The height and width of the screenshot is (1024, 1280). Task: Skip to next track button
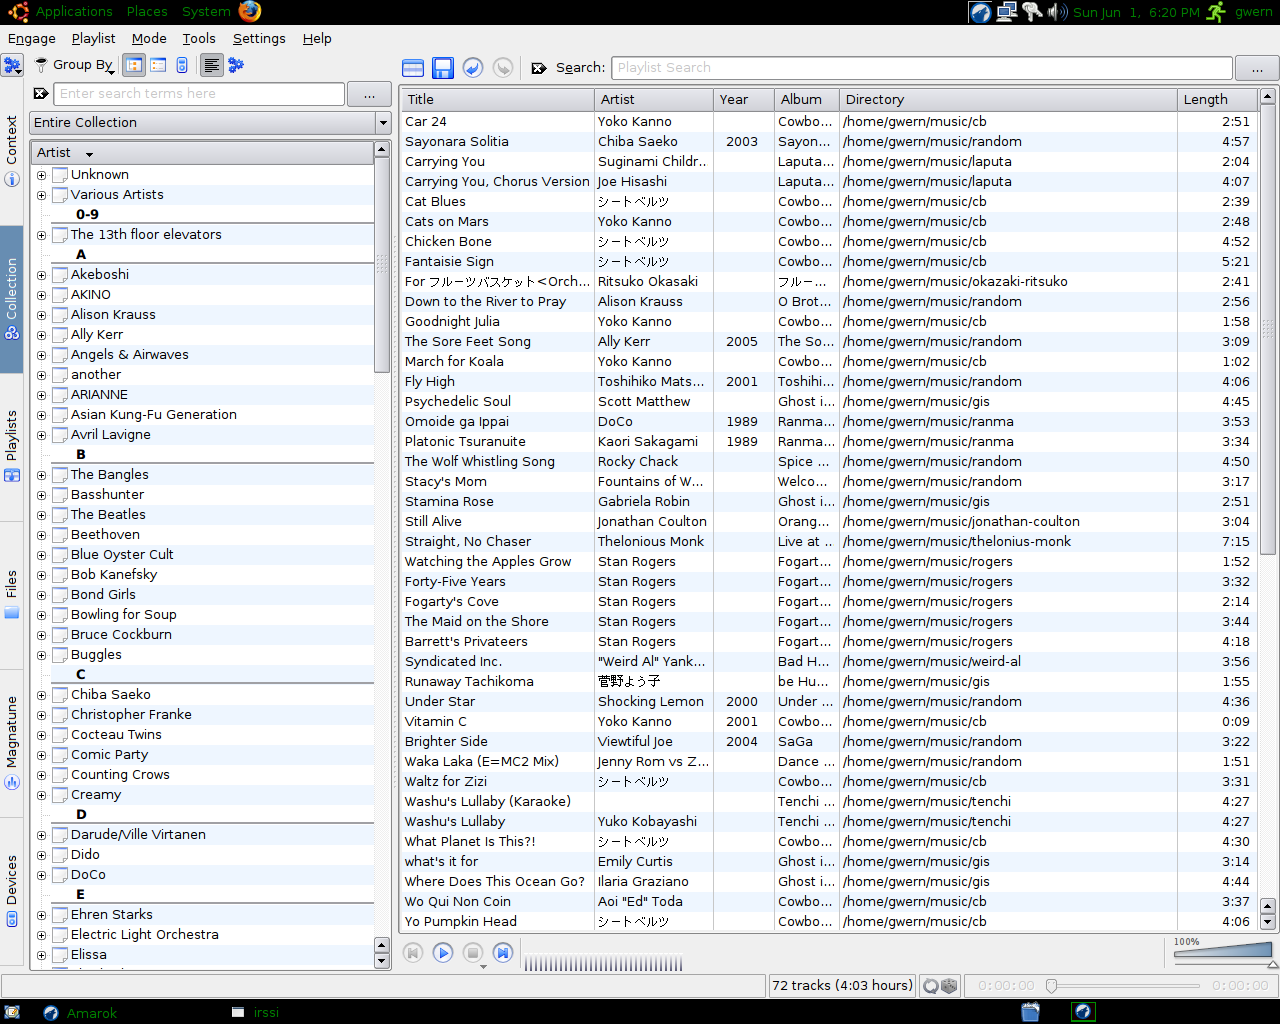tap(503, 953)
